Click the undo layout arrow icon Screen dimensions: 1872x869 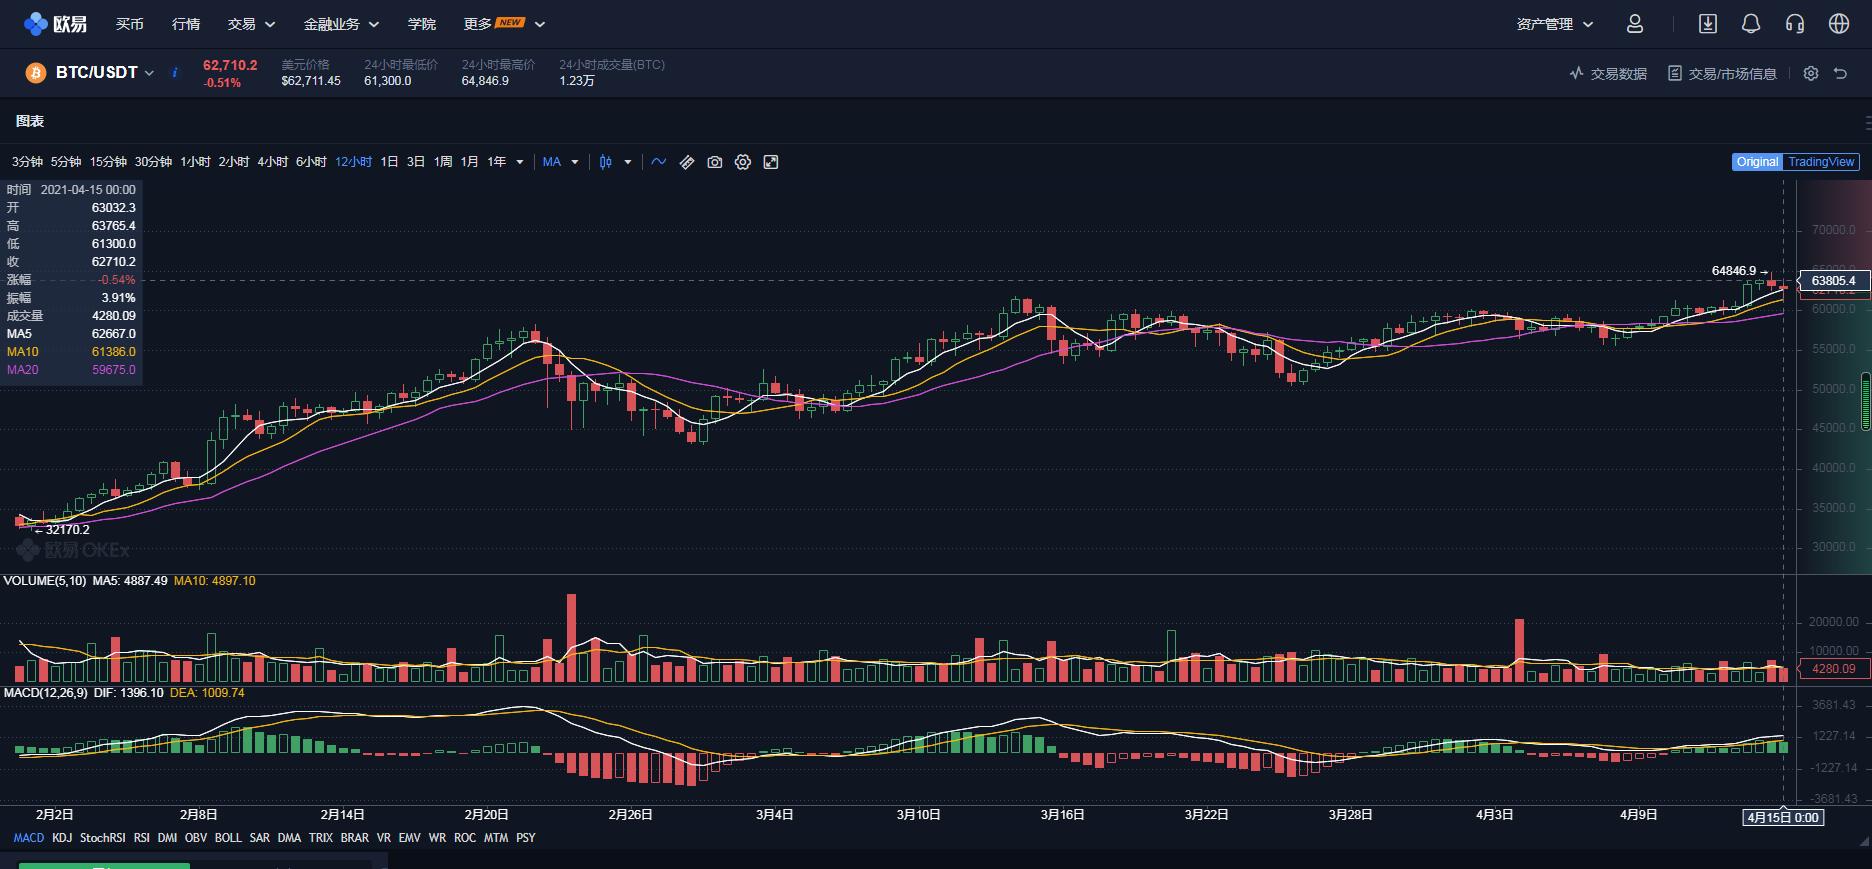(1840, 73)
